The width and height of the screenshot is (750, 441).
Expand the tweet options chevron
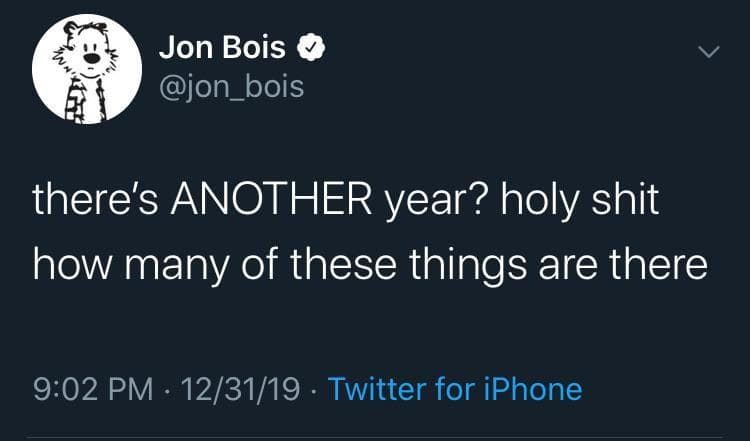707,50
